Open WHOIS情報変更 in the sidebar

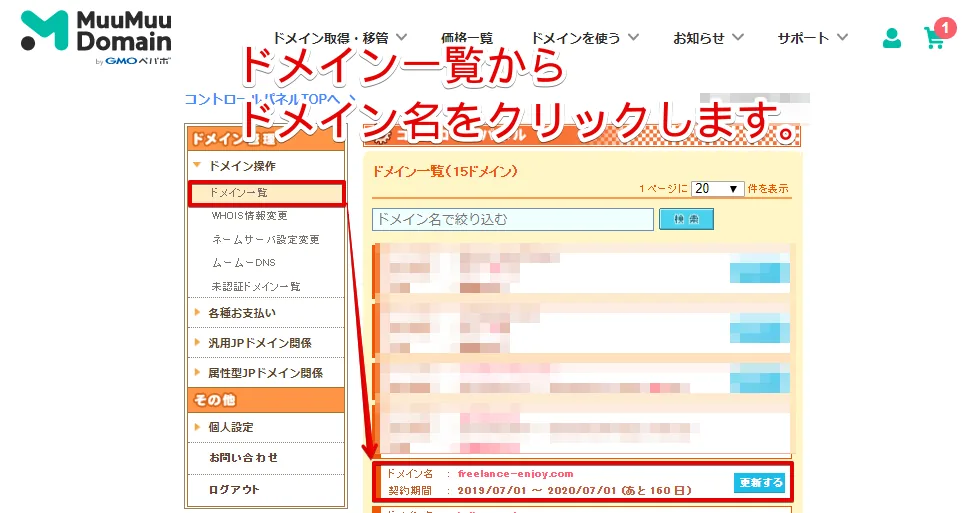(250, 216)
